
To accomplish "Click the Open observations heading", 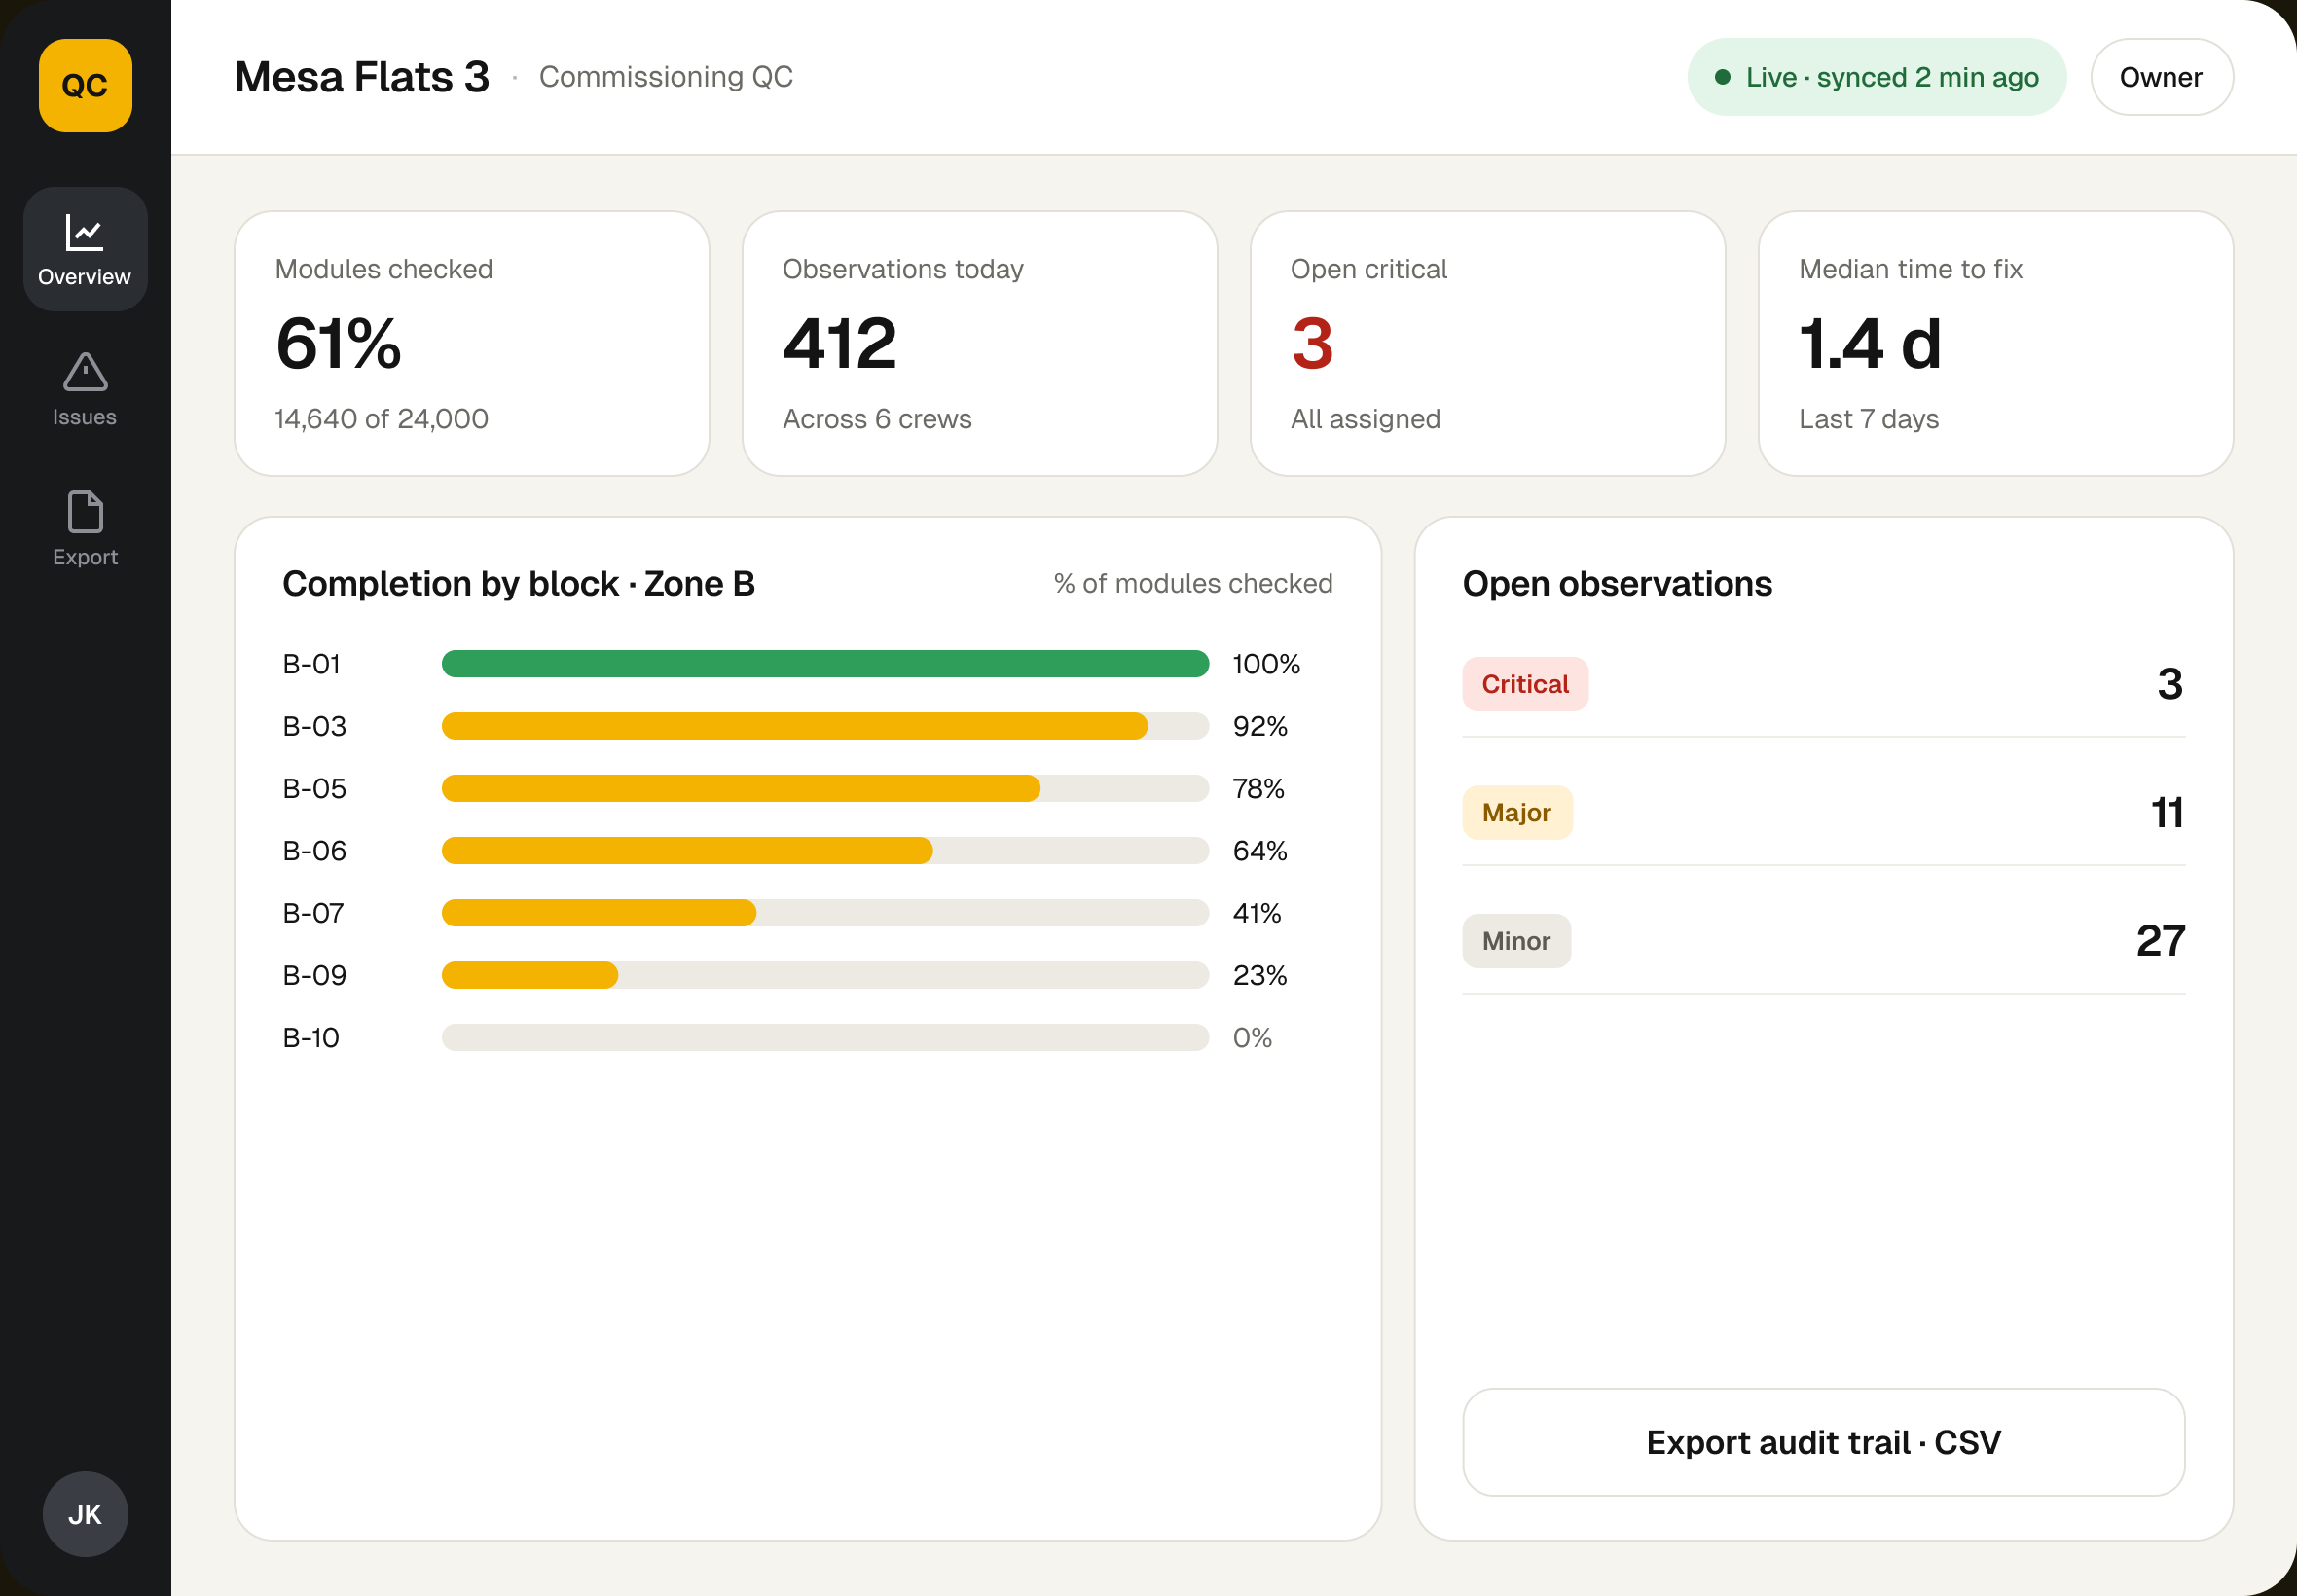I will coord(1617,584).
